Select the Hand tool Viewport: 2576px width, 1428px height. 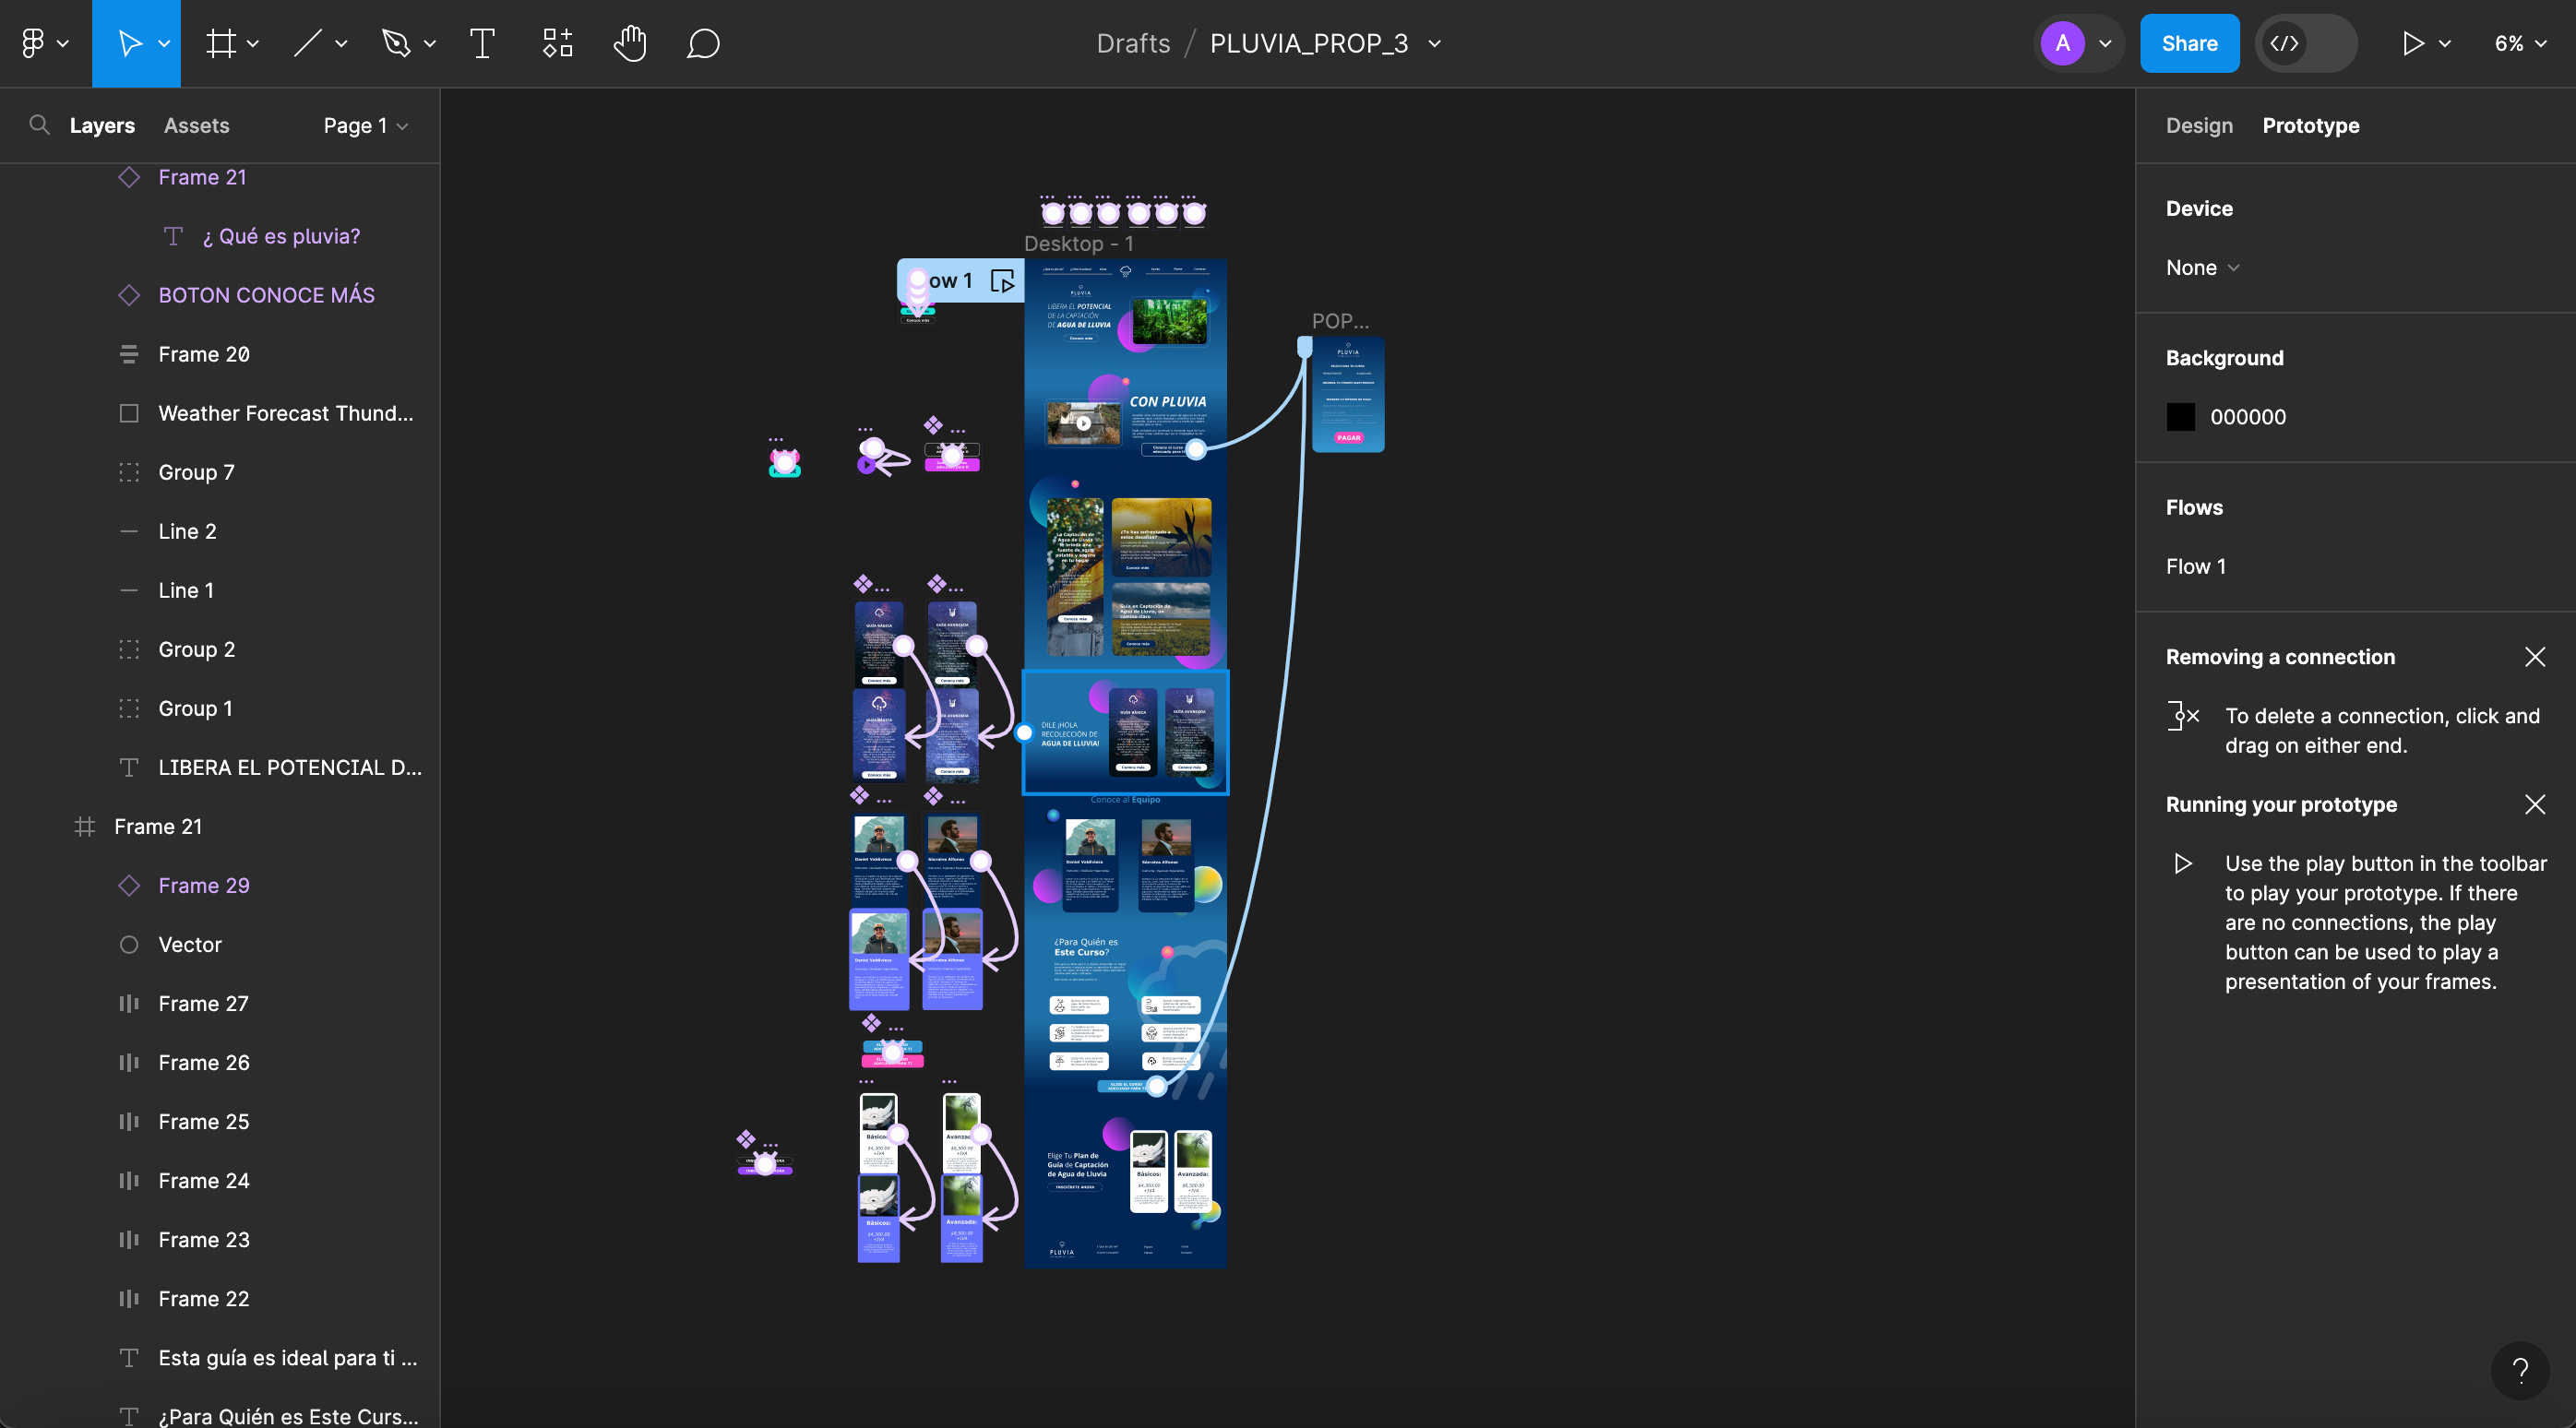pyautogui.click(x=630, y=43)
